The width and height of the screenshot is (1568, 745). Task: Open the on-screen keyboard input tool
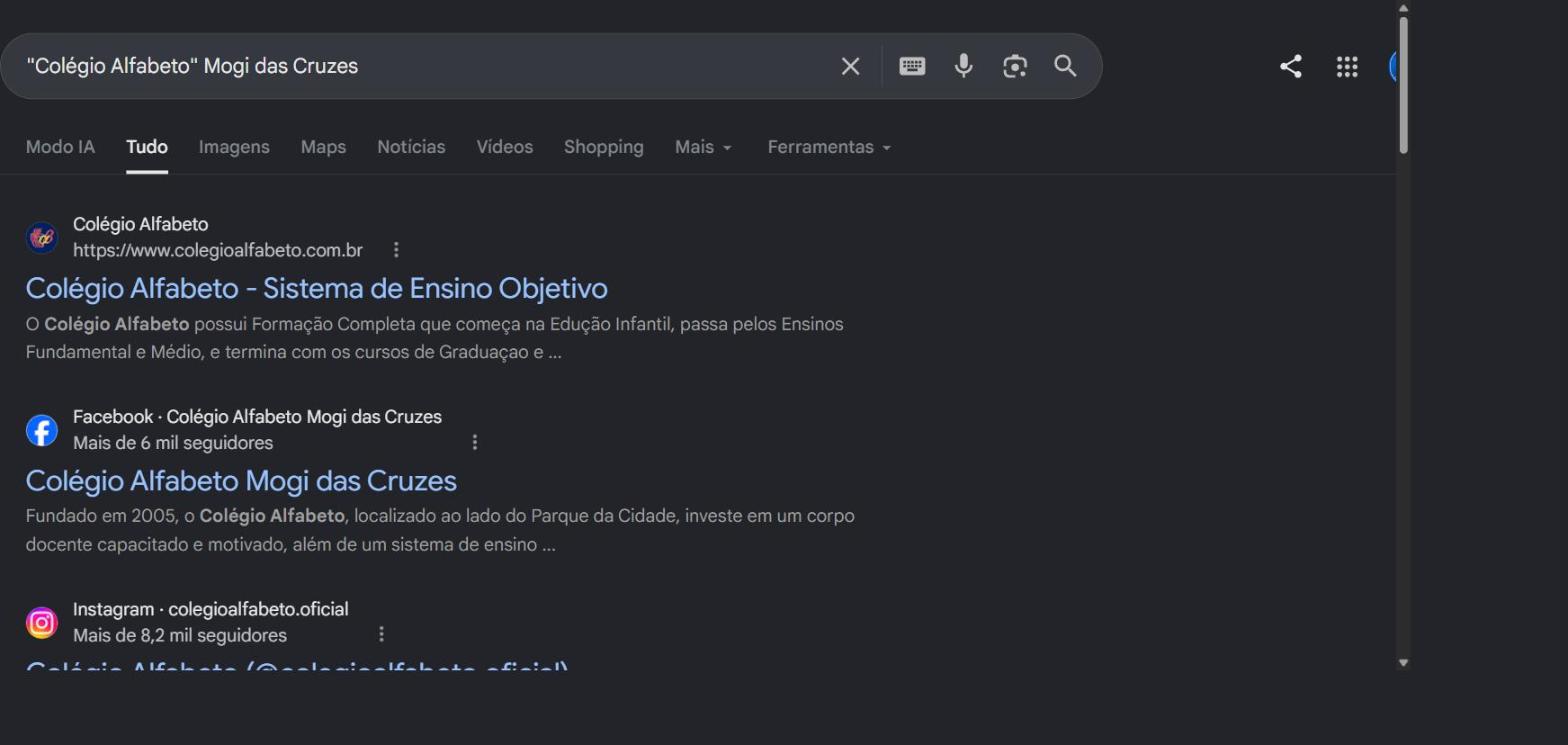point(912,66)
